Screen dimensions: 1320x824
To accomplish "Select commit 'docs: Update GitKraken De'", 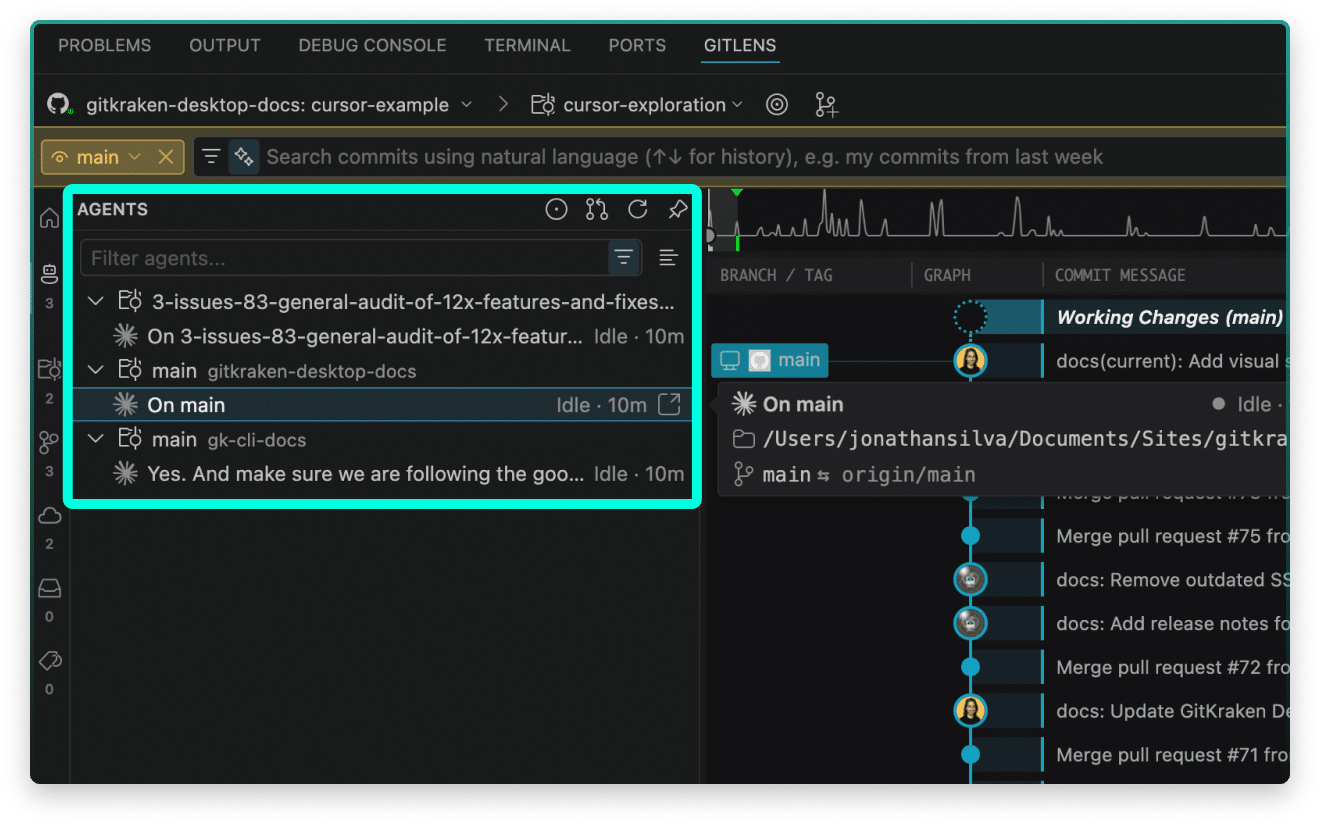I will click(1172, 711).
